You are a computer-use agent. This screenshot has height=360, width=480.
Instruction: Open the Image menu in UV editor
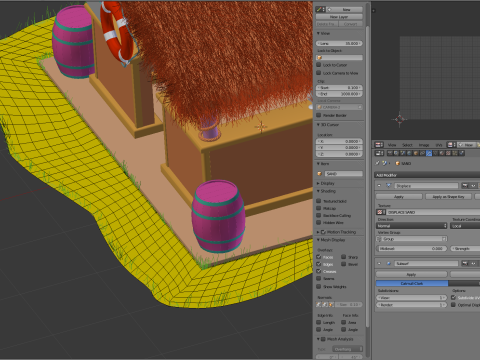point(424,145)
